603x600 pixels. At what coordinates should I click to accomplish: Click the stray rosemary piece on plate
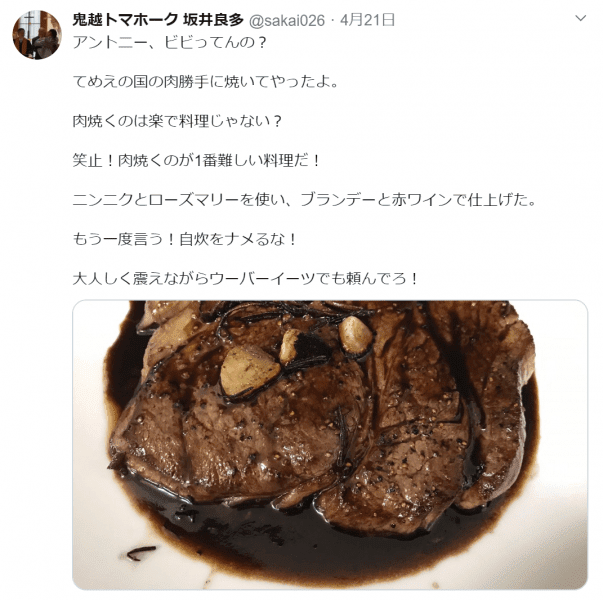[x=142, y=553]
